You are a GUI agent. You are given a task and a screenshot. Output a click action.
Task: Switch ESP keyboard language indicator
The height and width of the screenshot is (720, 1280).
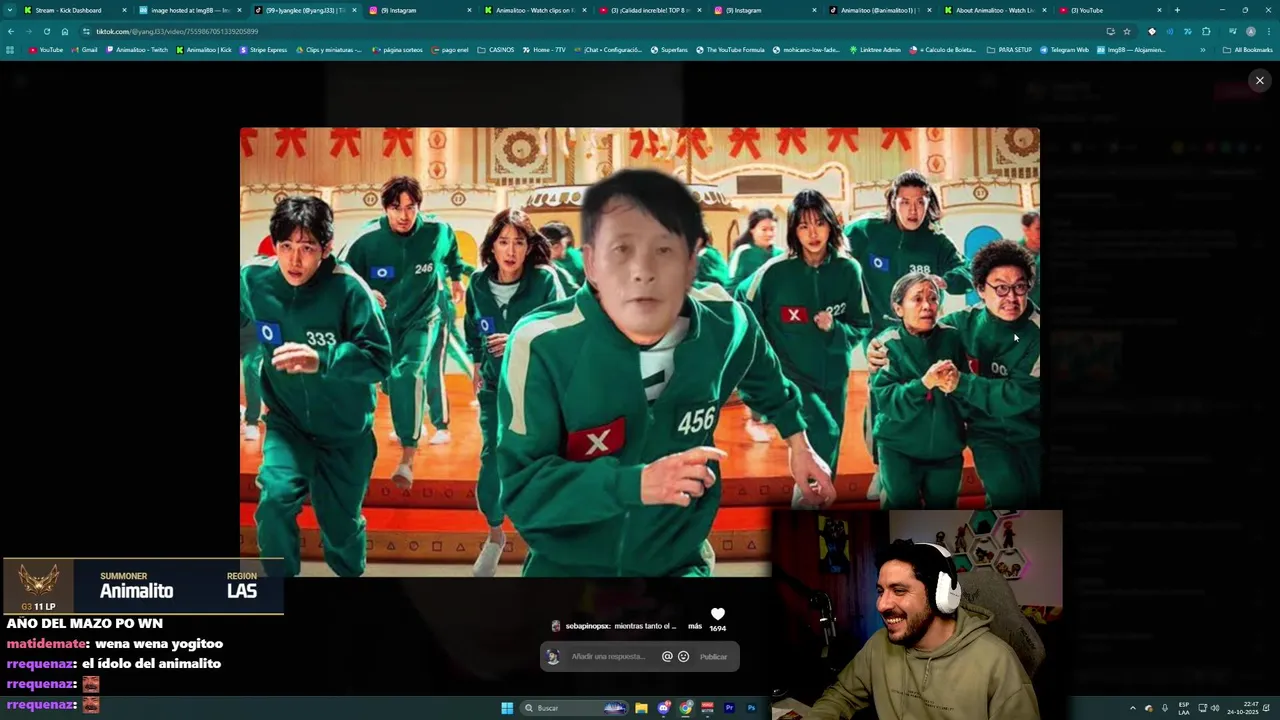pyautogui.click(x=1184, y=708)
